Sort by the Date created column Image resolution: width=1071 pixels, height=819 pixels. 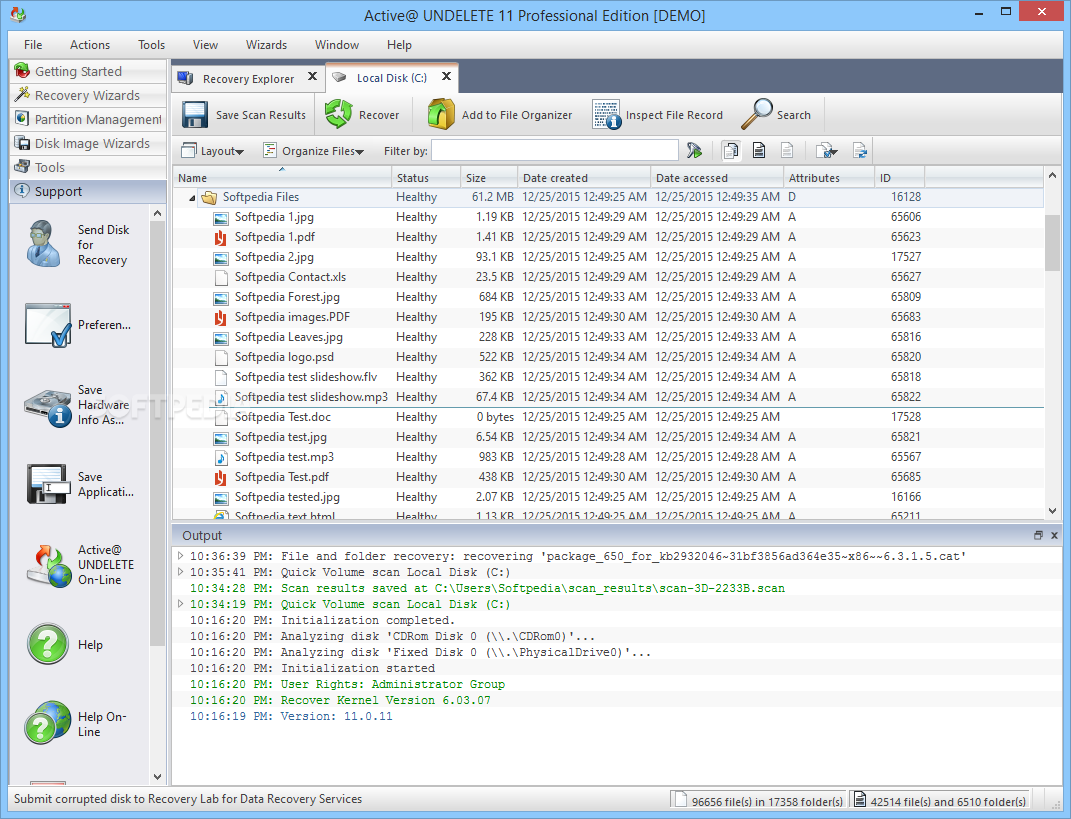click(584, 178)
